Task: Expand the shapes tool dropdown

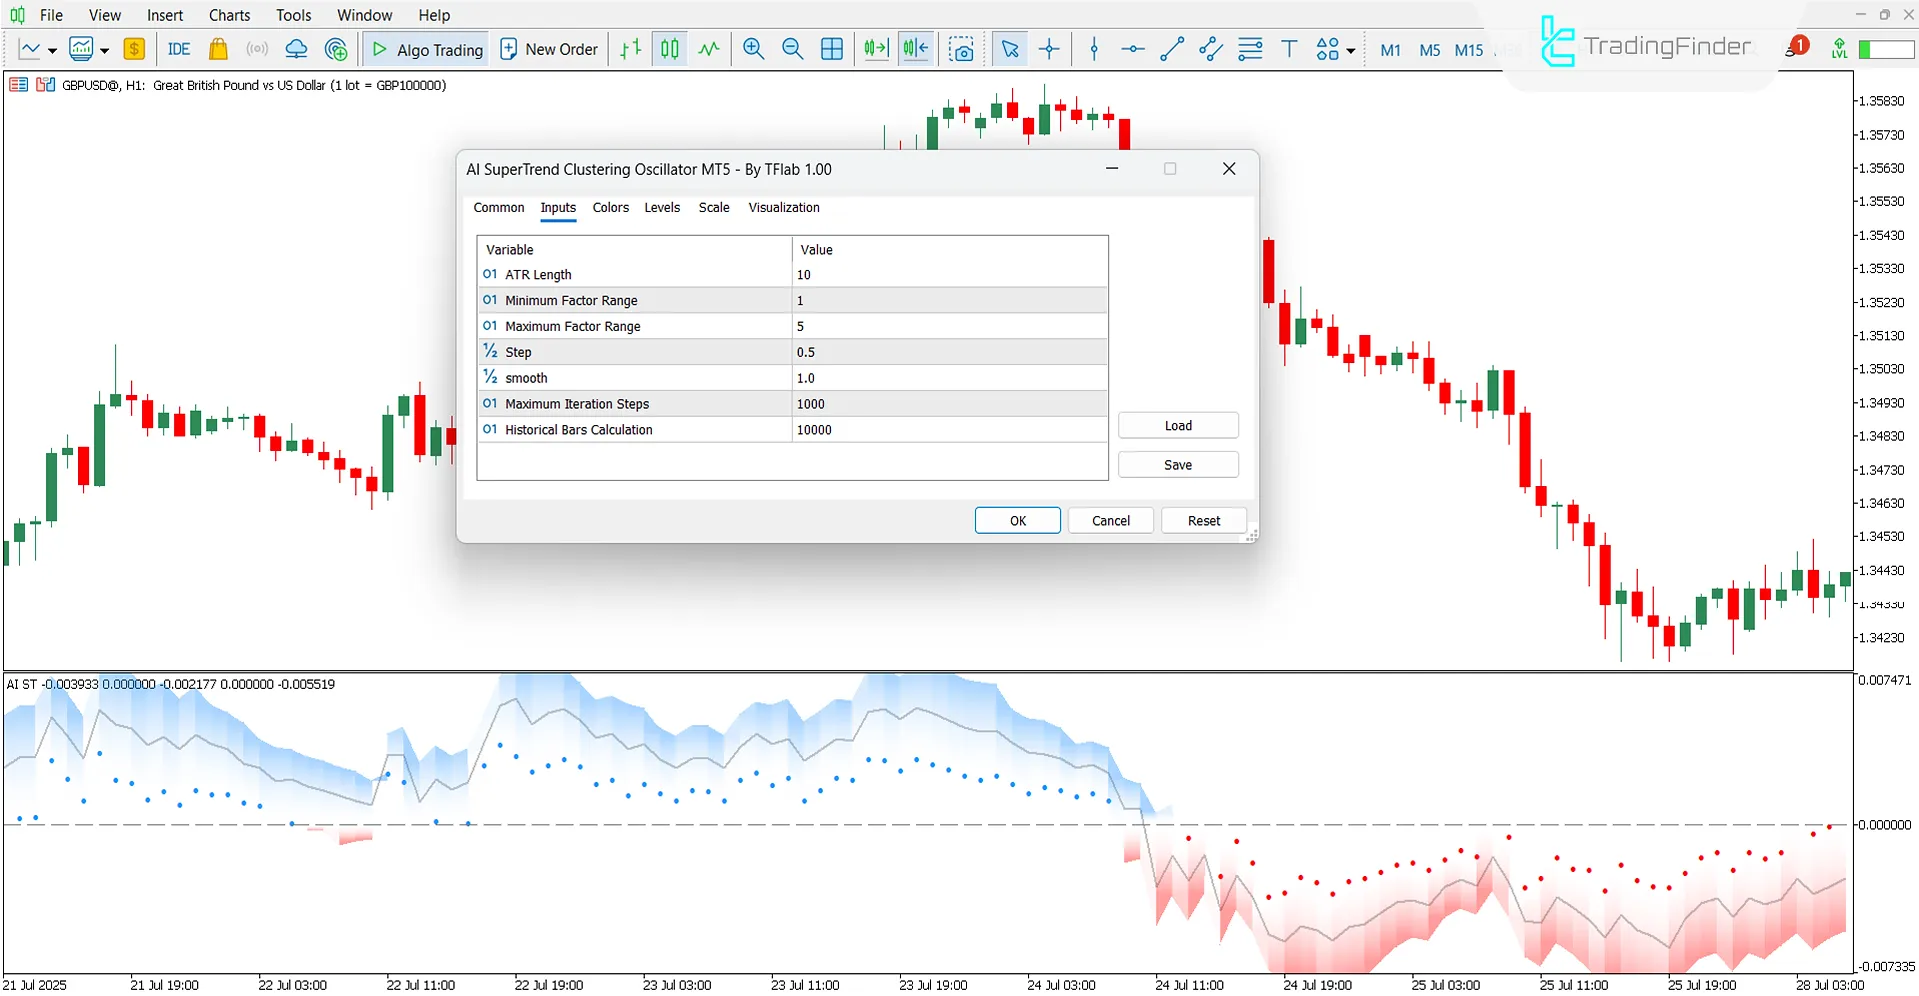Action: click(1350, 50)
